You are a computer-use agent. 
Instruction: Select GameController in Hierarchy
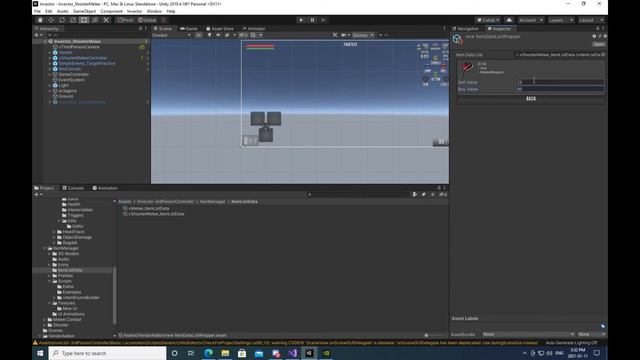pos(74,74)
